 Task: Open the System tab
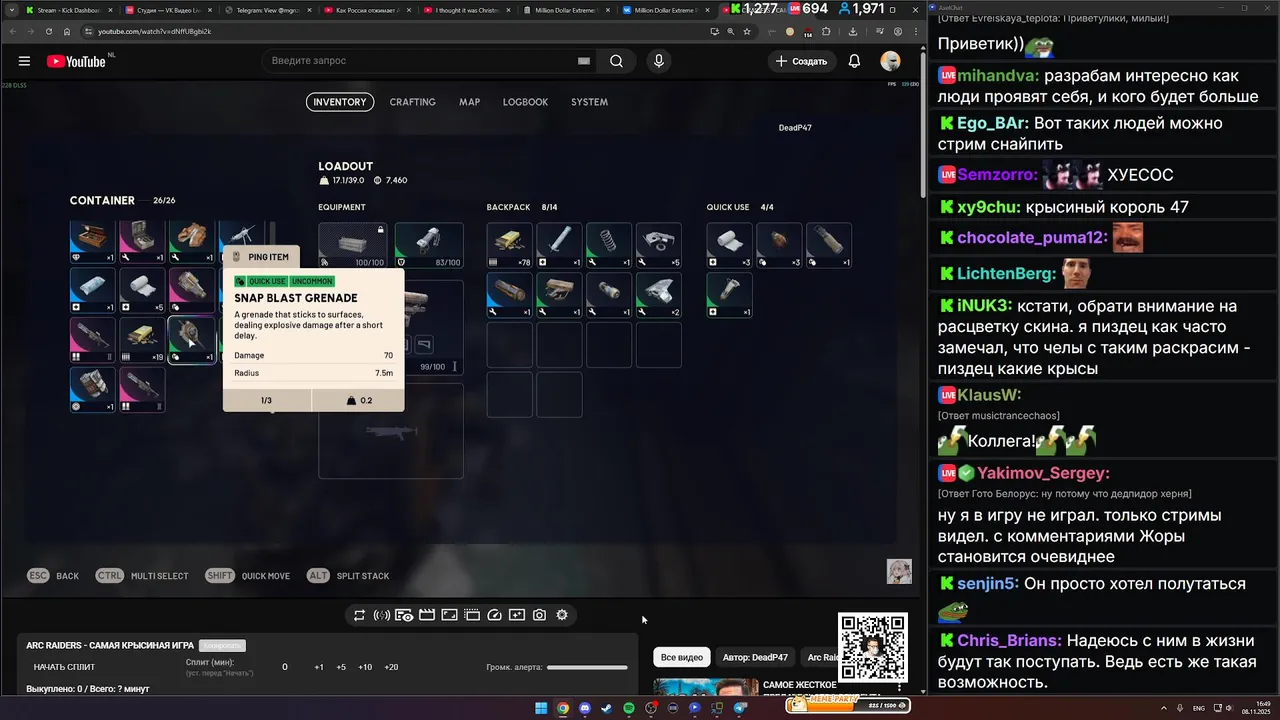[x=589, y=102]
